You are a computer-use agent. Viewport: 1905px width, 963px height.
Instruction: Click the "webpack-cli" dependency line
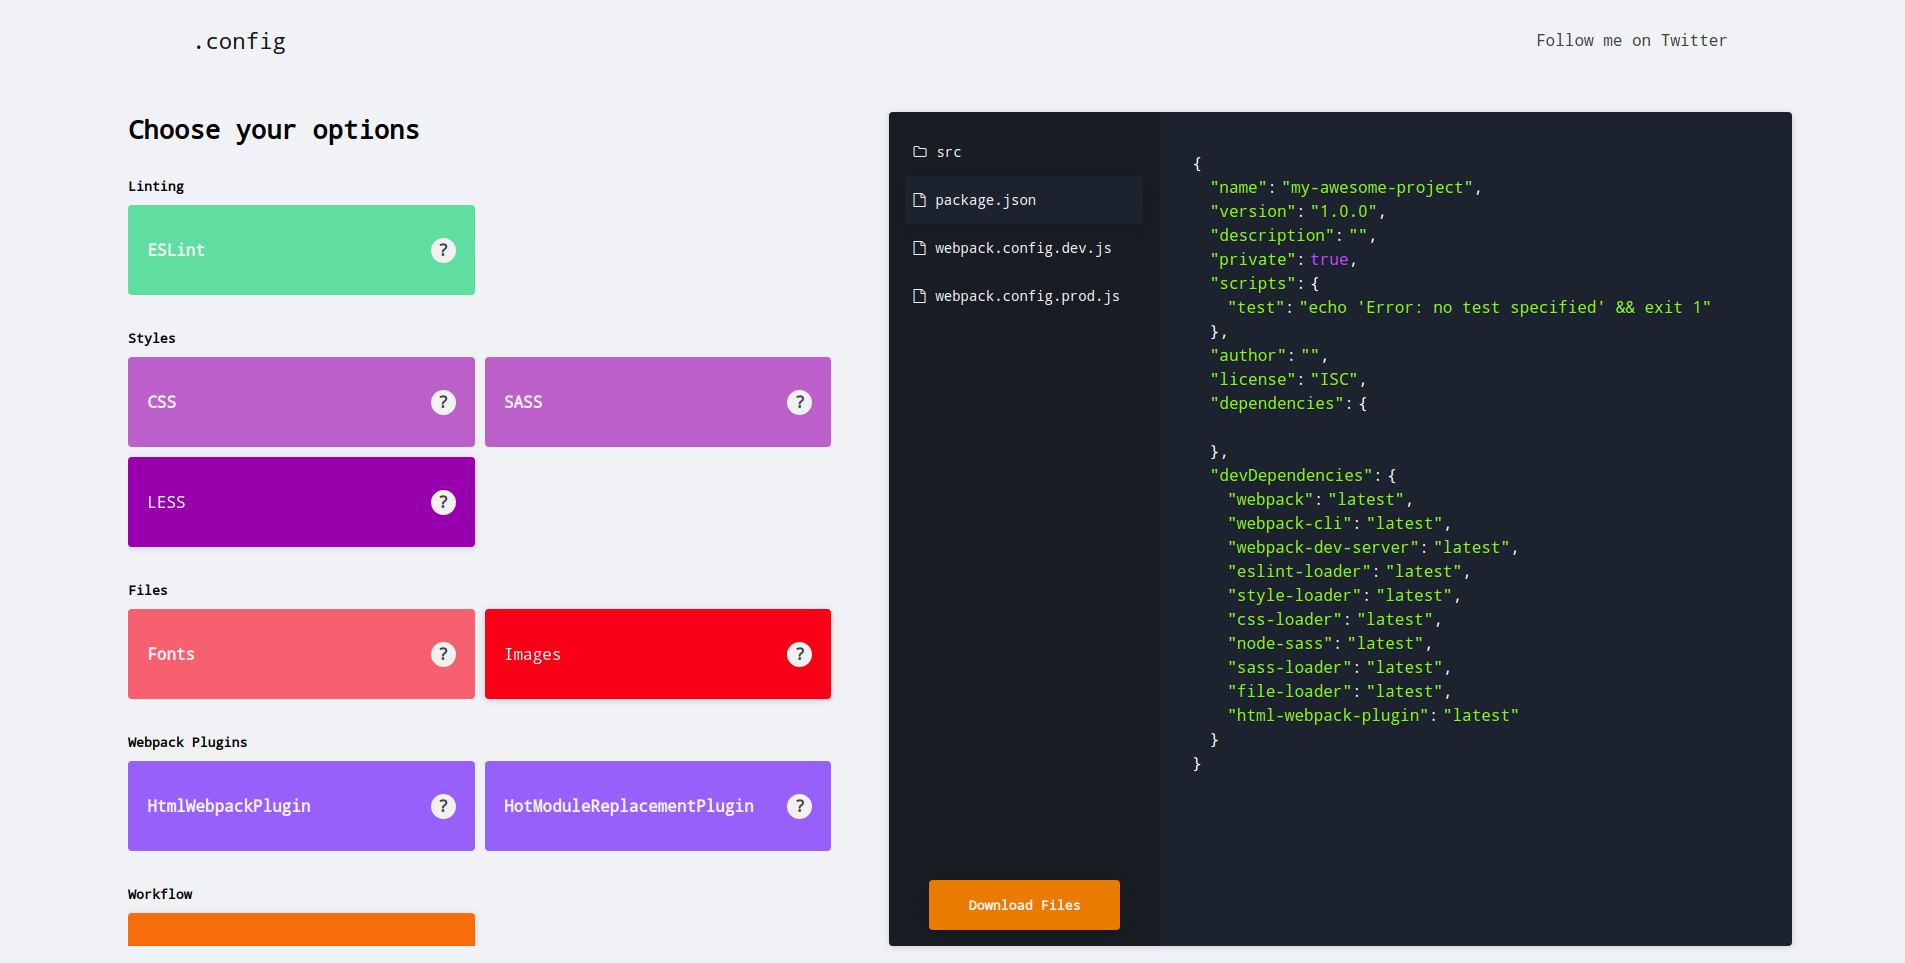pos(1339,523)
